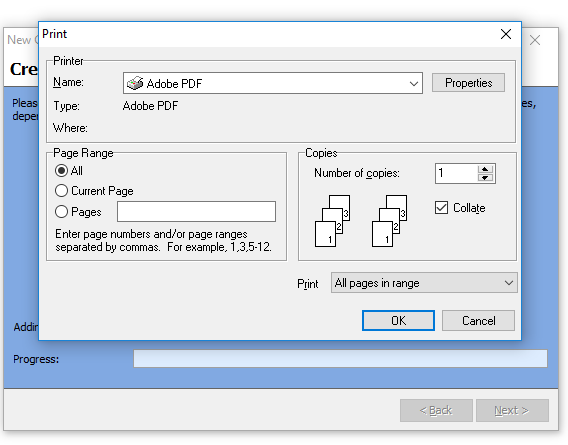The height and width of the screenshot is (445, 568).
Task: Select the All page range option
Action: [61, 170]
